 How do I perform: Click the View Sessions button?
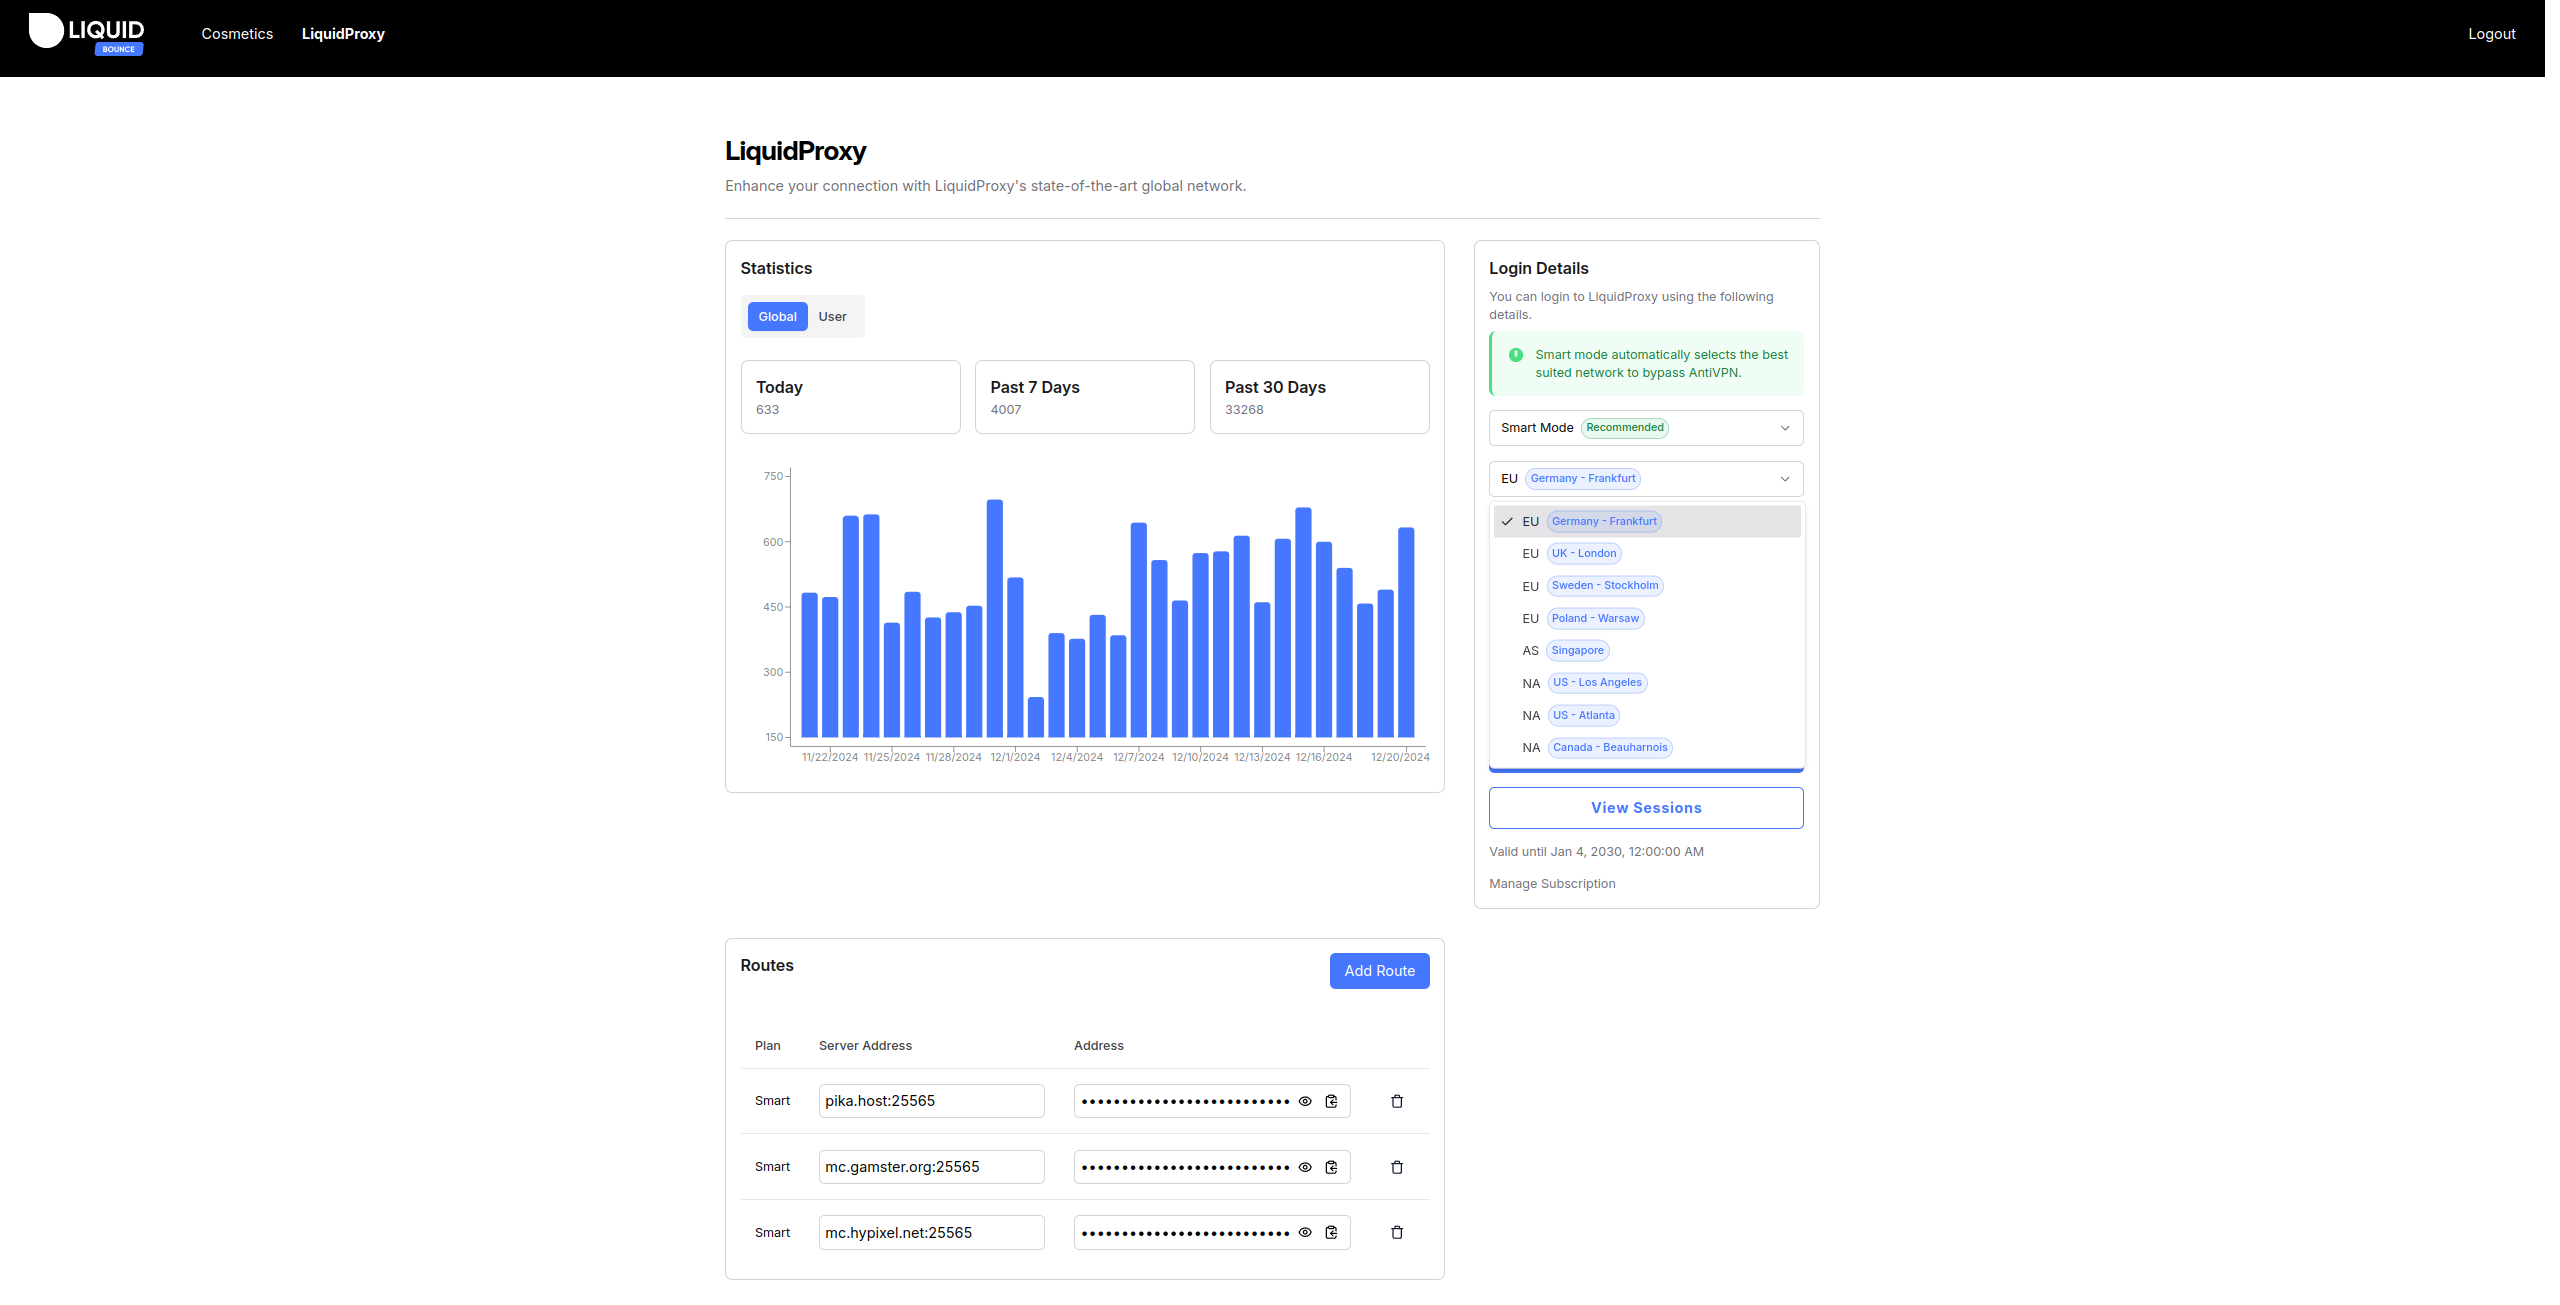(1645, 808)
